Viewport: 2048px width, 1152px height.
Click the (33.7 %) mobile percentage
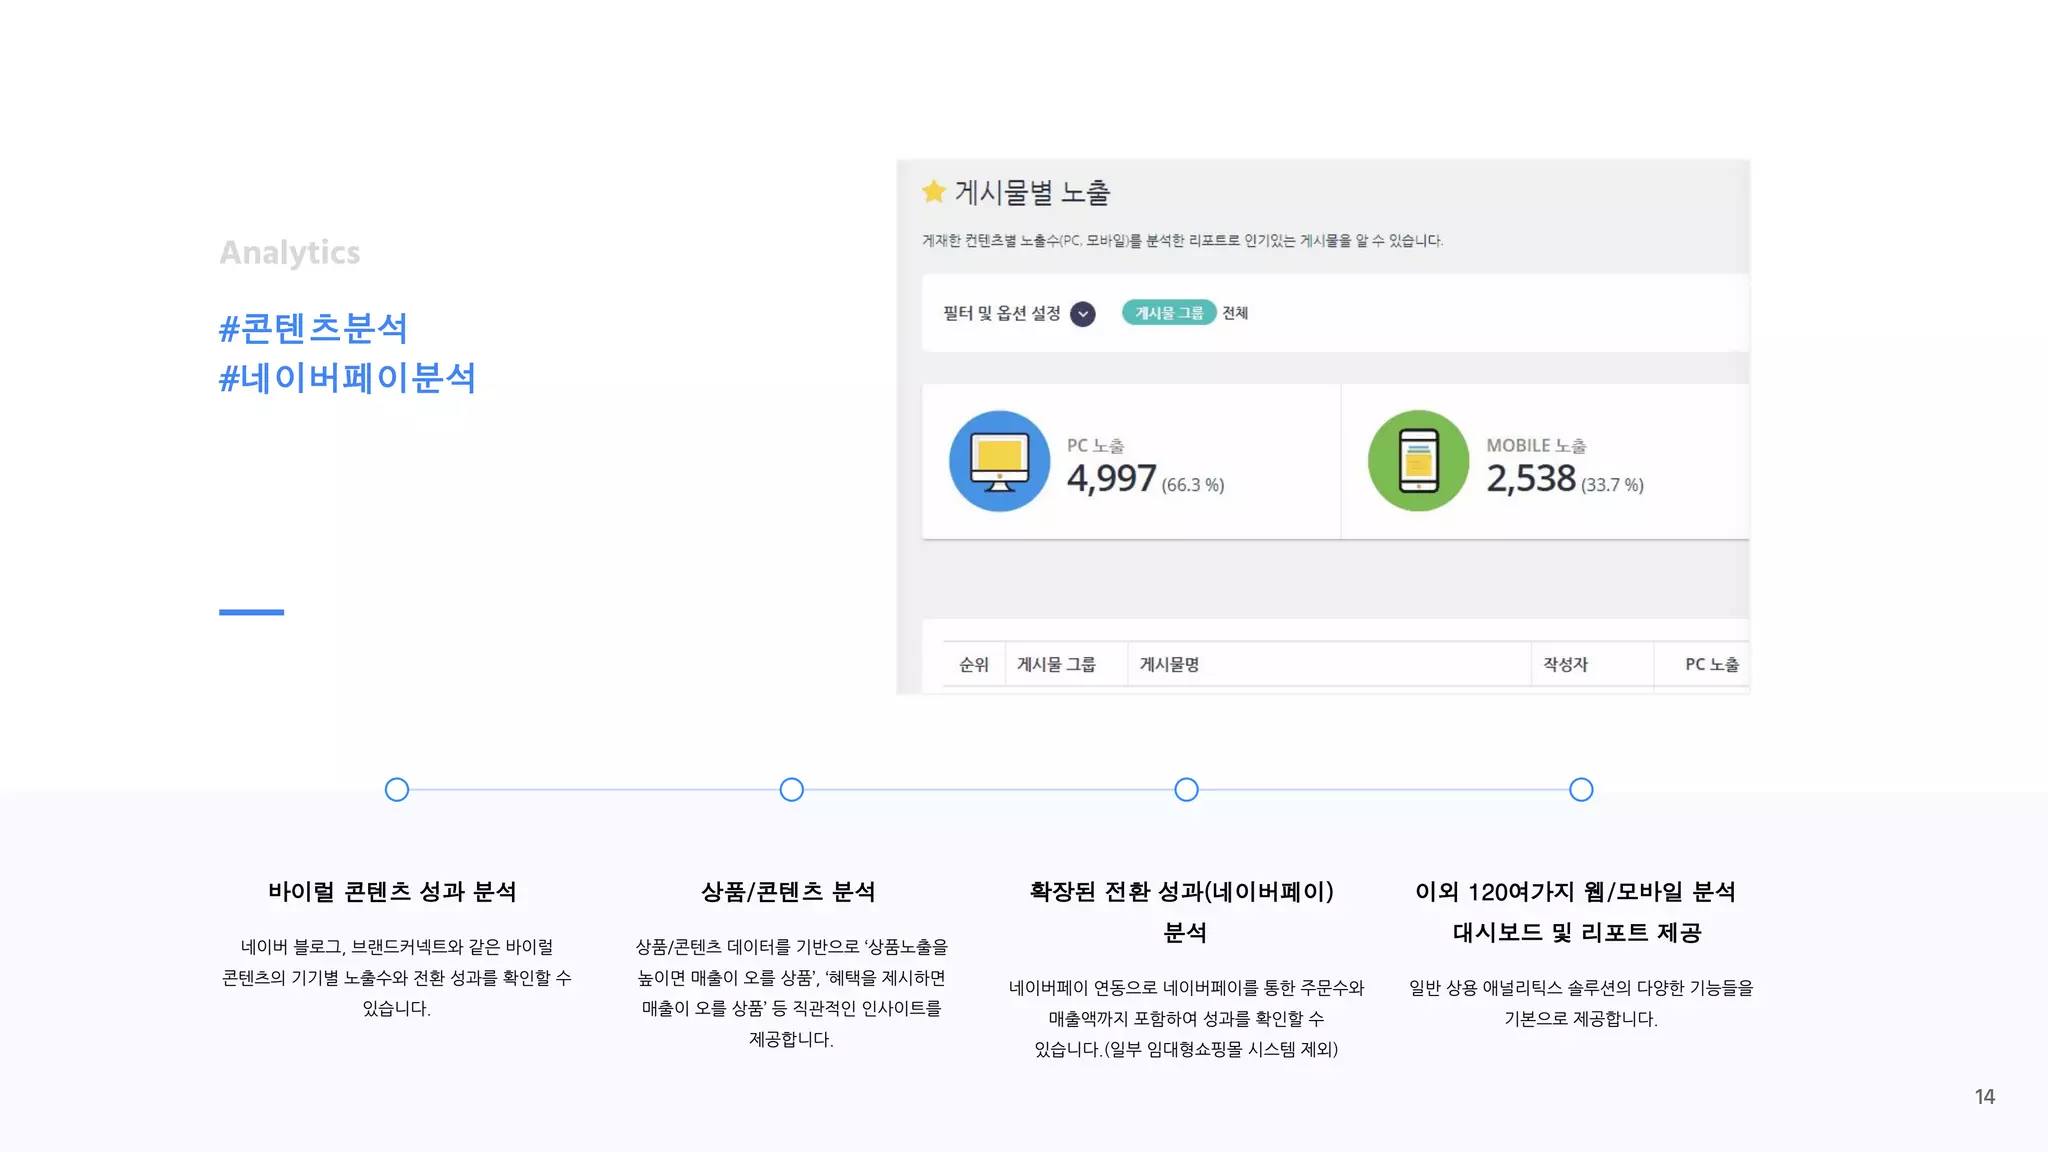tap(1612, 485)
